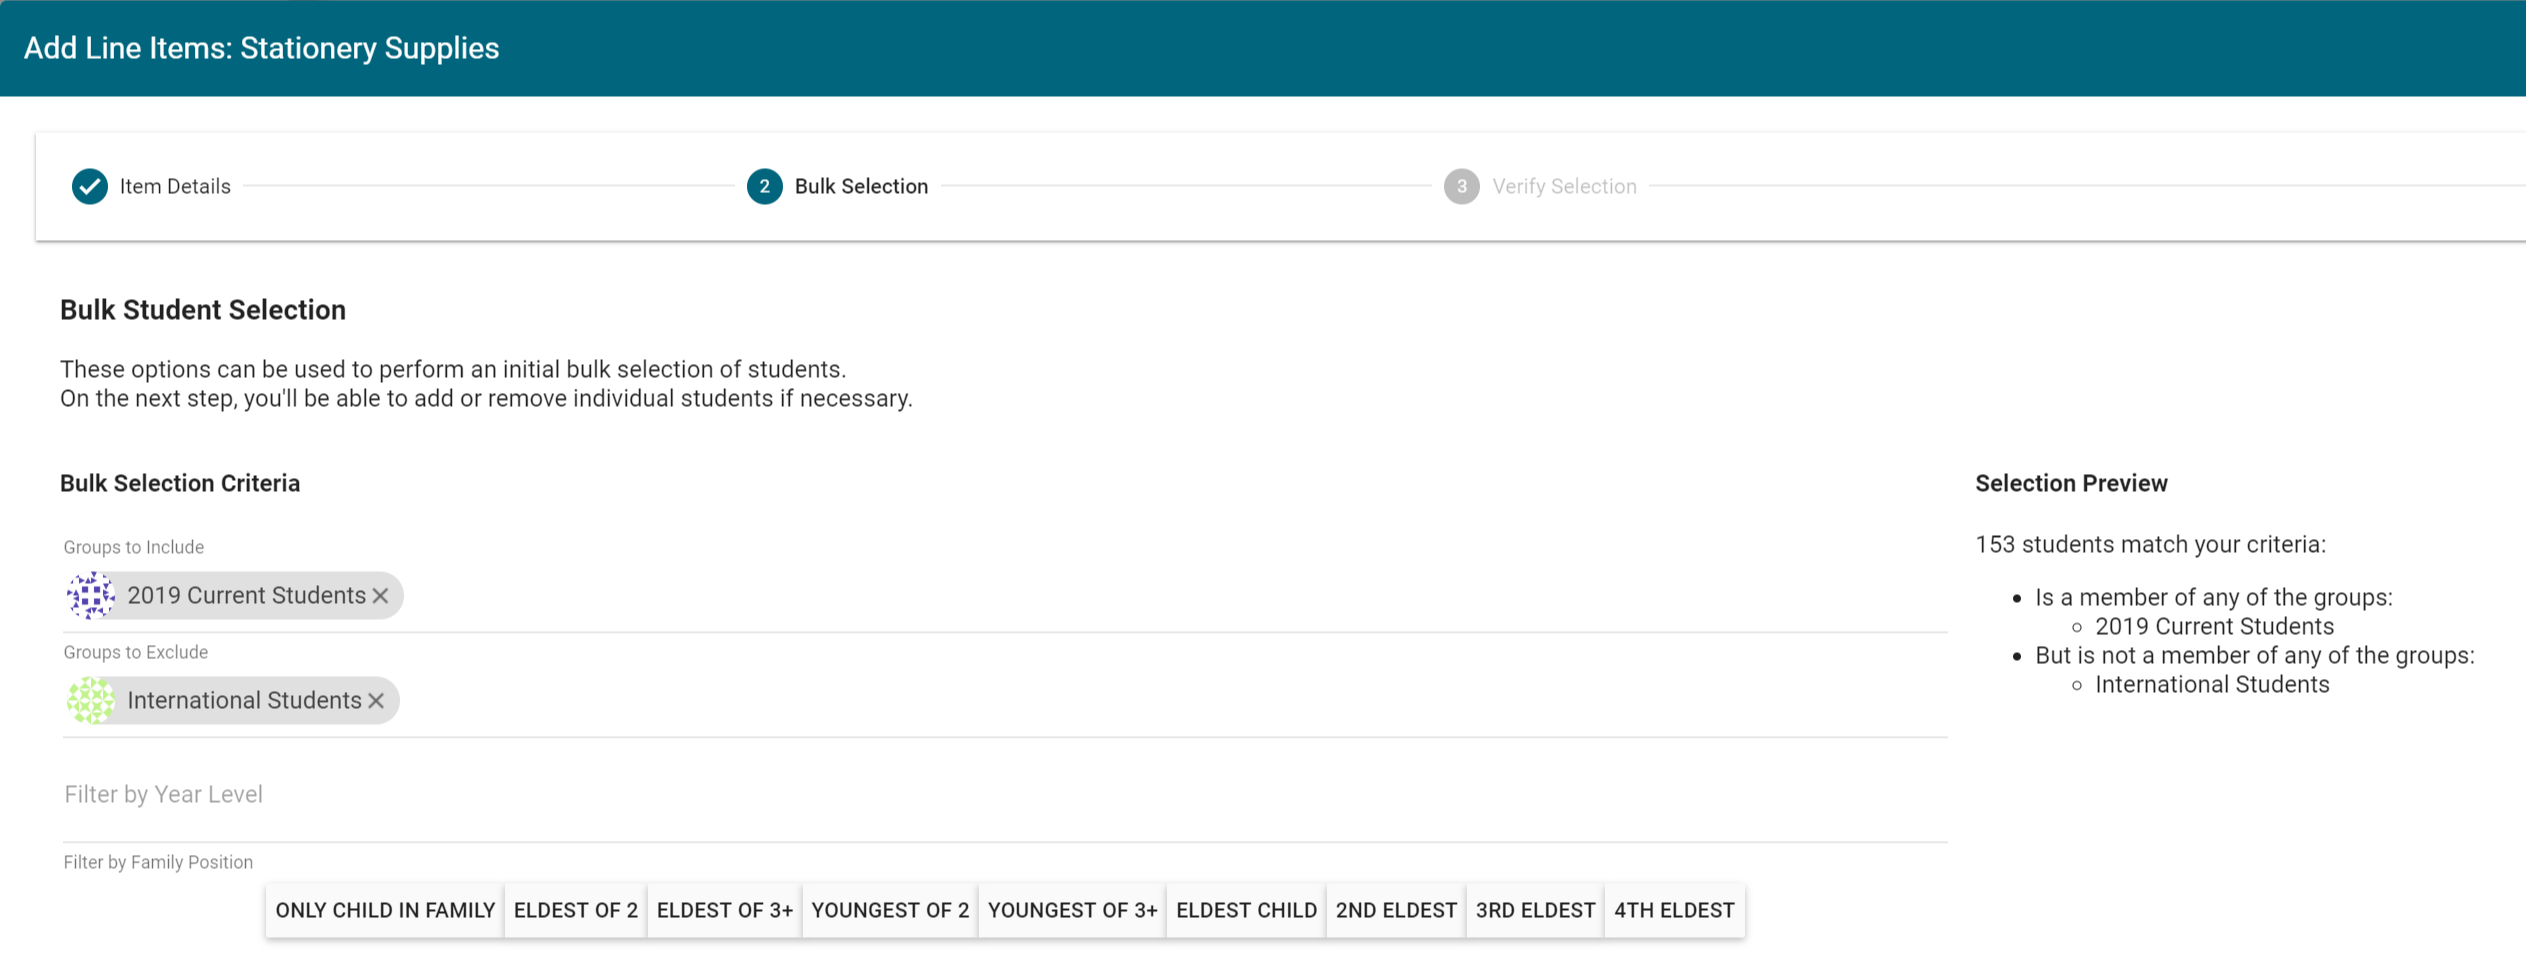2526x975 pixels.
Task: Click the International Students group icon
Action: coord(91,700)
